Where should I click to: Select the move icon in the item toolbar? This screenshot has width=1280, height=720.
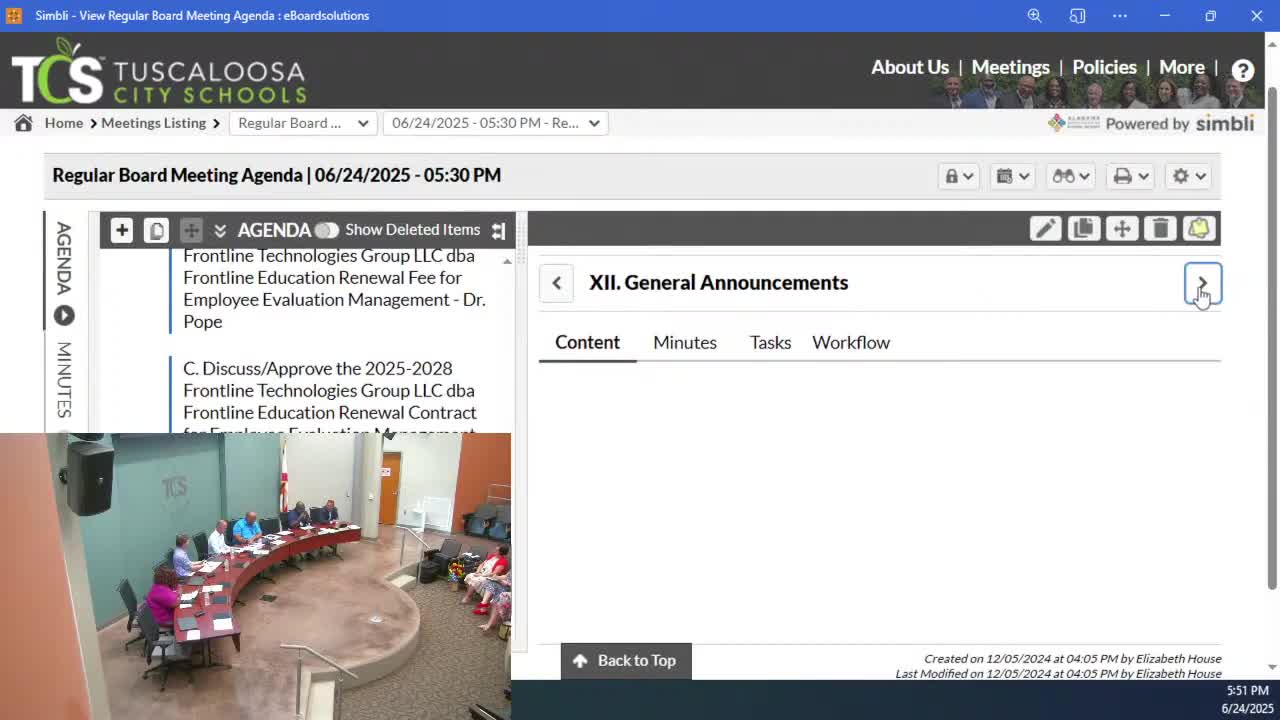[1121, 228]
